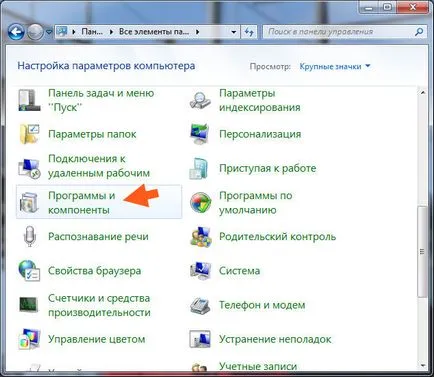Open the Учетные записи link

point(258,366)
